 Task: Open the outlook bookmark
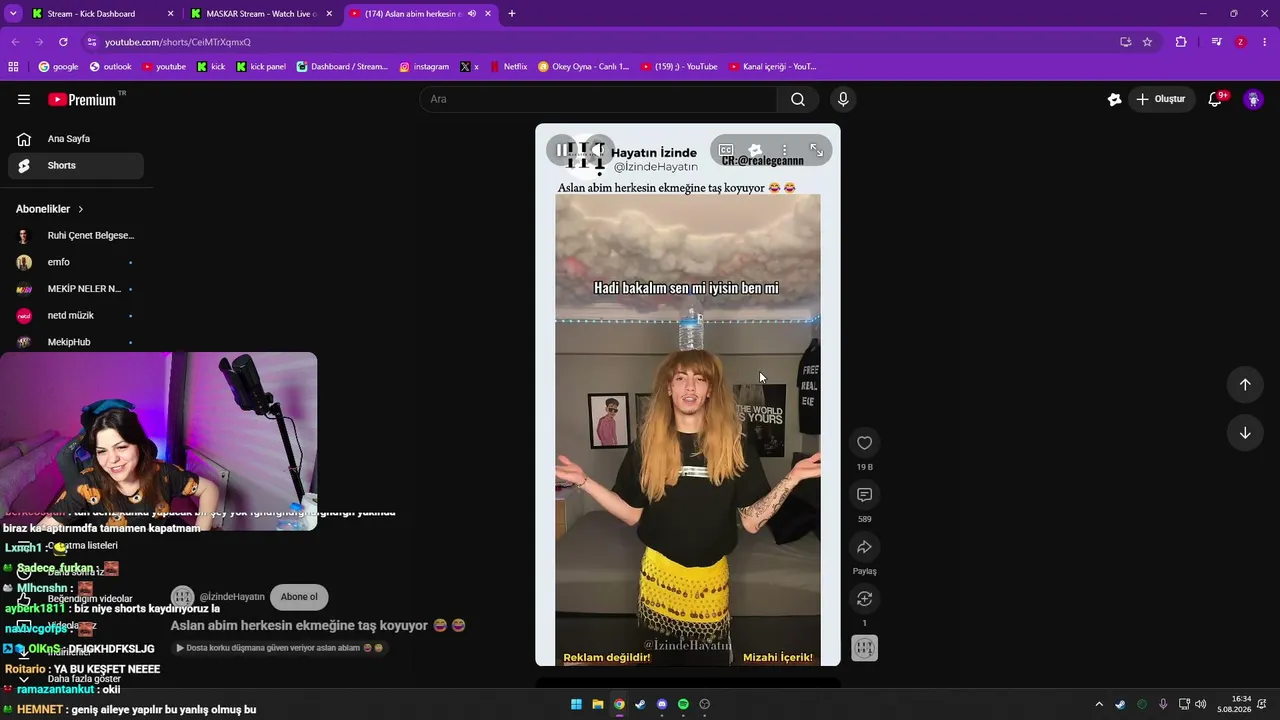click(110, 67)
